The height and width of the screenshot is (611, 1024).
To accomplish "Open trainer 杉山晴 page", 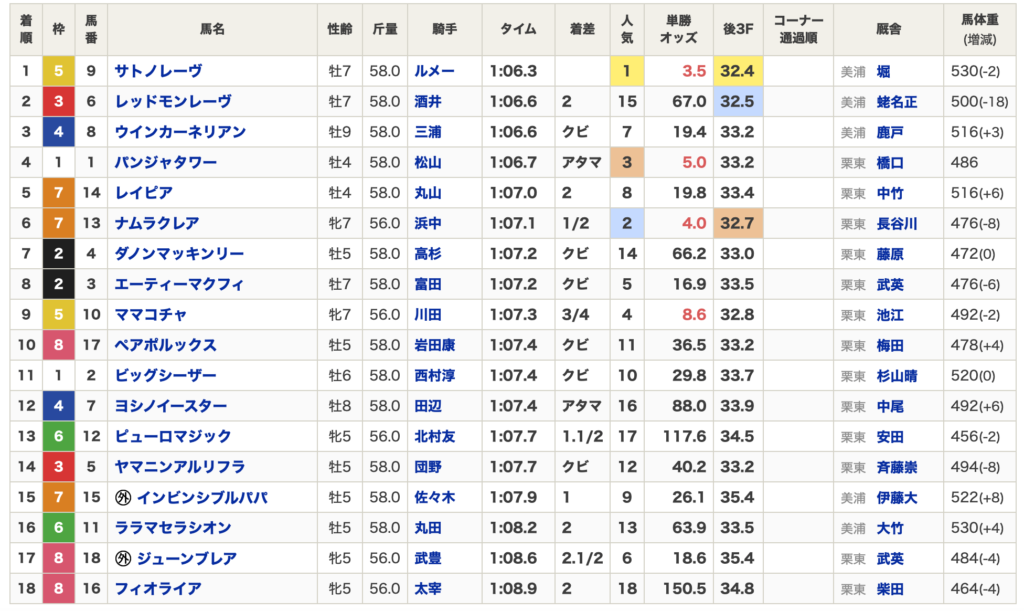I will pos(897,375).
